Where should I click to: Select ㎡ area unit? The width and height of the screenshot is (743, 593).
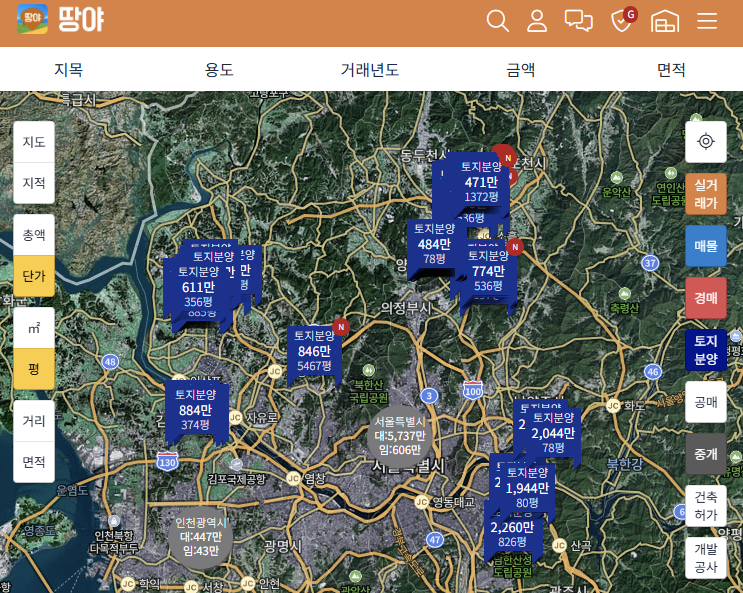(x=34, y=328)
